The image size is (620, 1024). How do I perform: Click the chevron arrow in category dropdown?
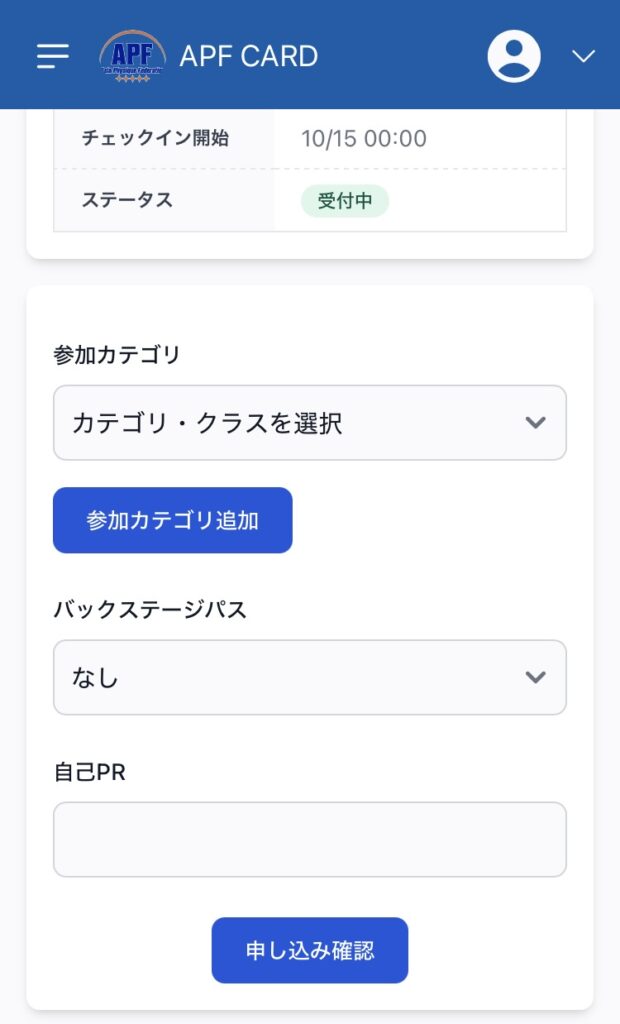(536, 423)
